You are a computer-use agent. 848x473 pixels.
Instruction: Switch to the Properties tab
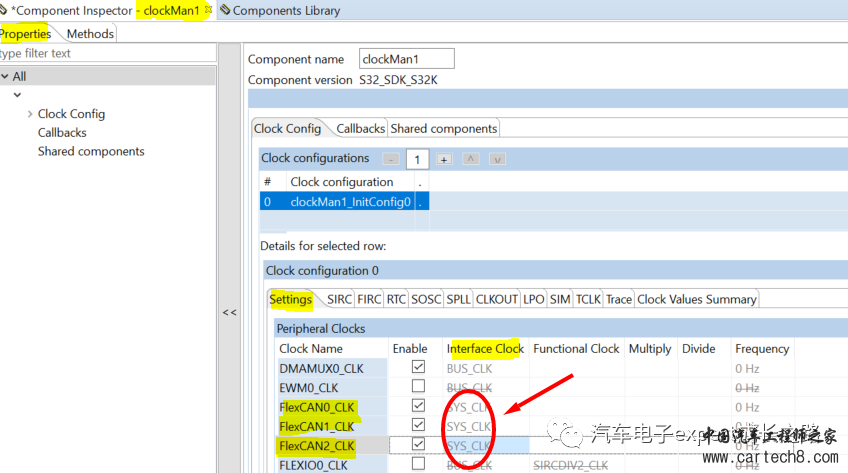[x=25, y=34]
